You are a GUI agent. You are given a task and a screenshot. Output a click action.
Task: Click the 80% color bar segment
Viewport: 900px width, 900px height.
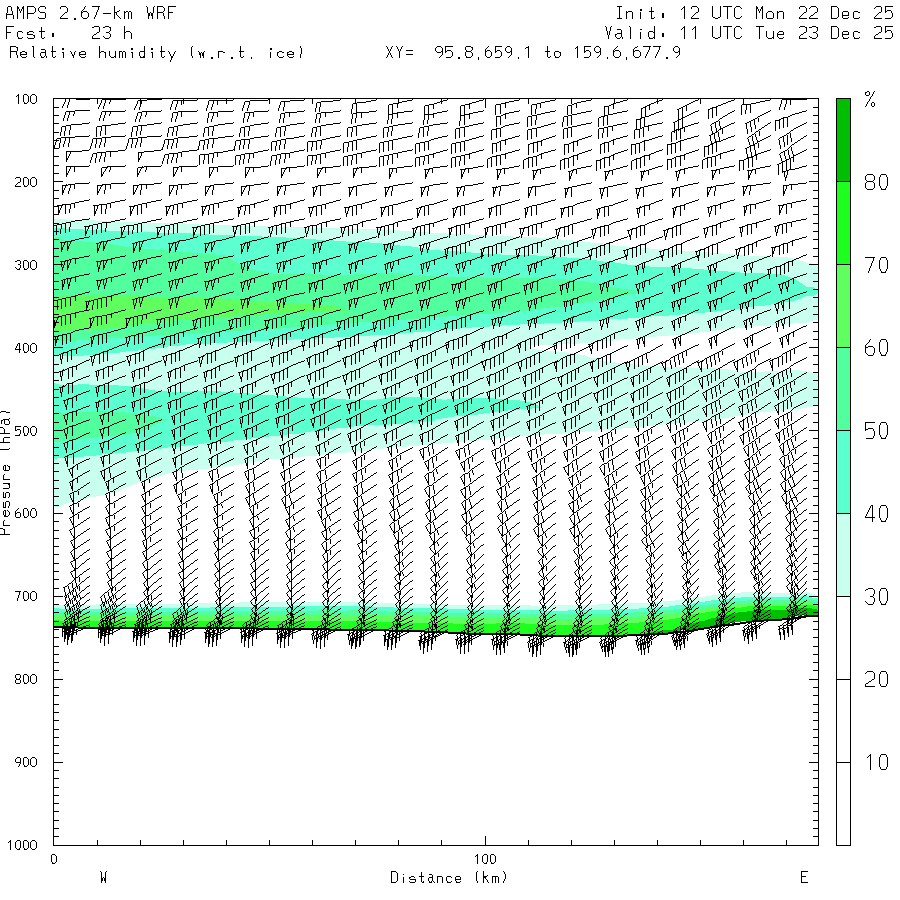[x=843, y=140]
